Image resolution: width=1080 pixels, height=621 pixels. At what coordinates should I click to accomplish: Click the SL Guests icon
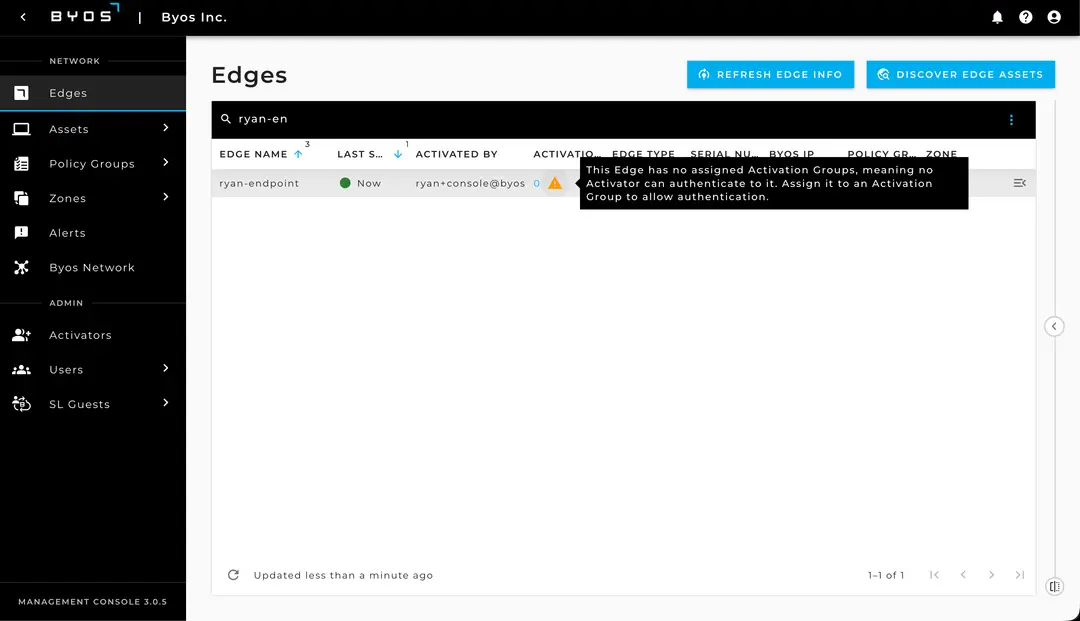click(x=21, y=403)
